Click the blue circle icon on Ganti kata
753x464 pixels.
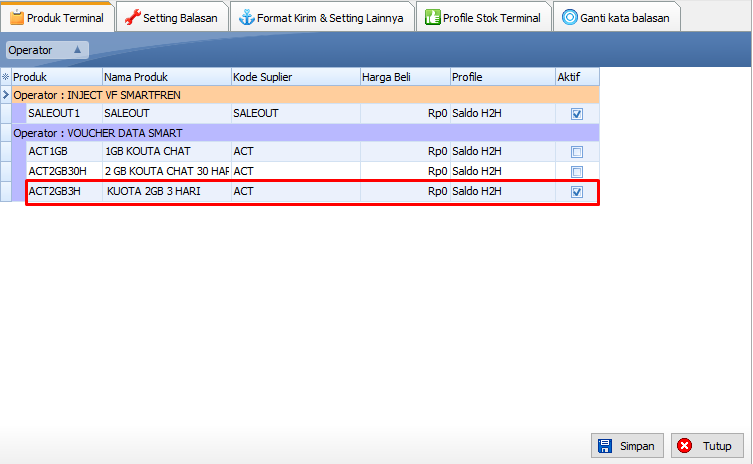point(570,18)
